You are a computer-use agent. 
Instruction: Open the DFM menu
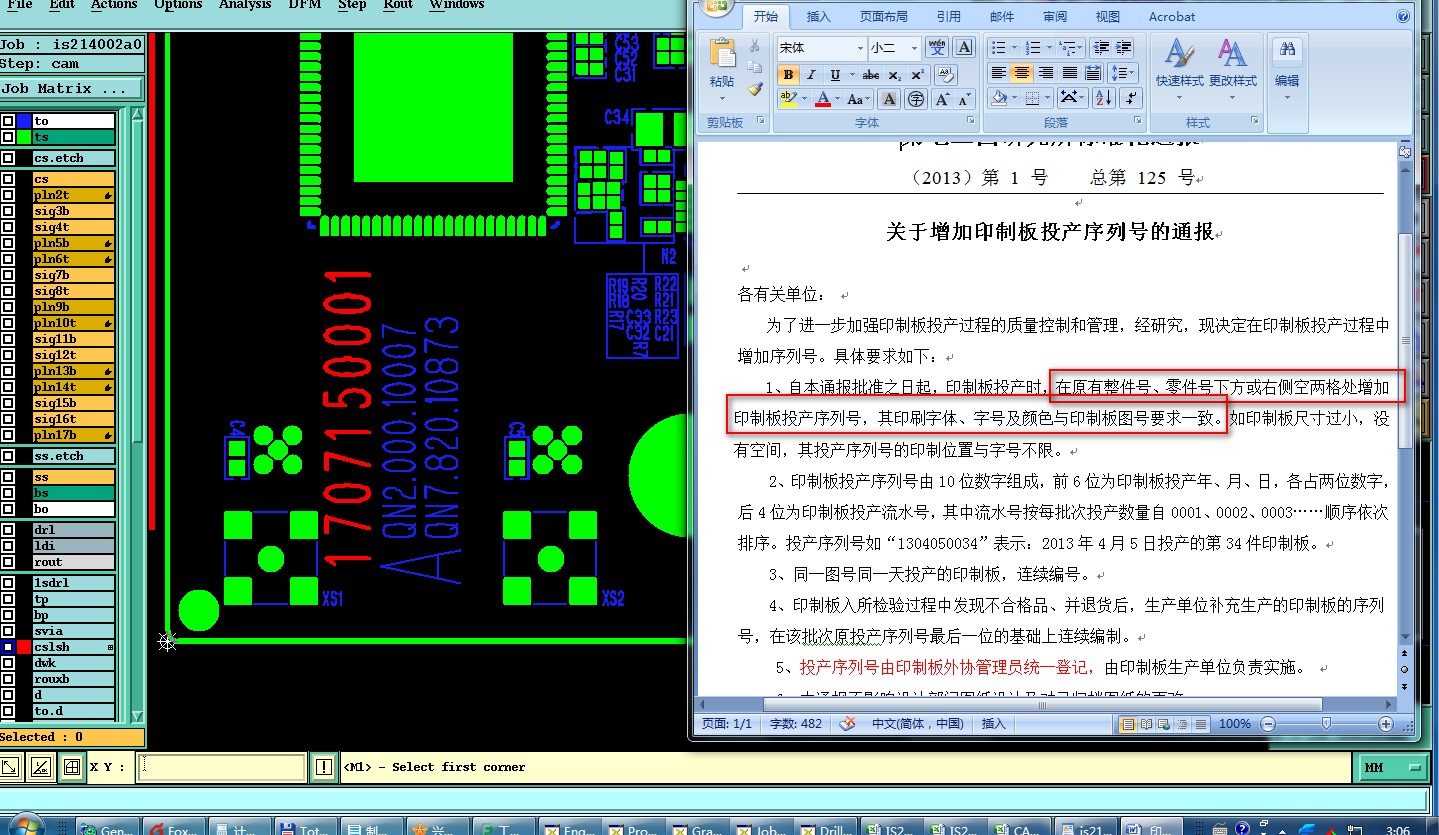[x=304, y=5]
